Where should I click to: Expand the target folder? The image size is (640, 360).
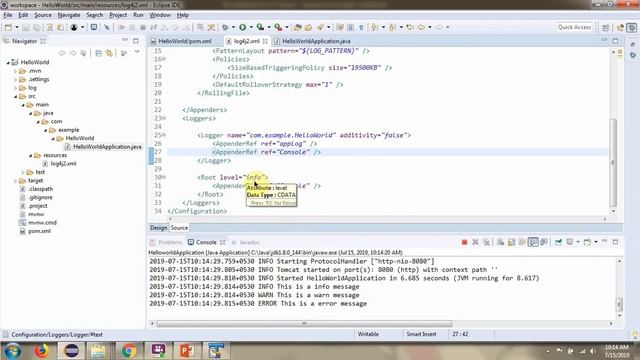[x=16, y=180]
